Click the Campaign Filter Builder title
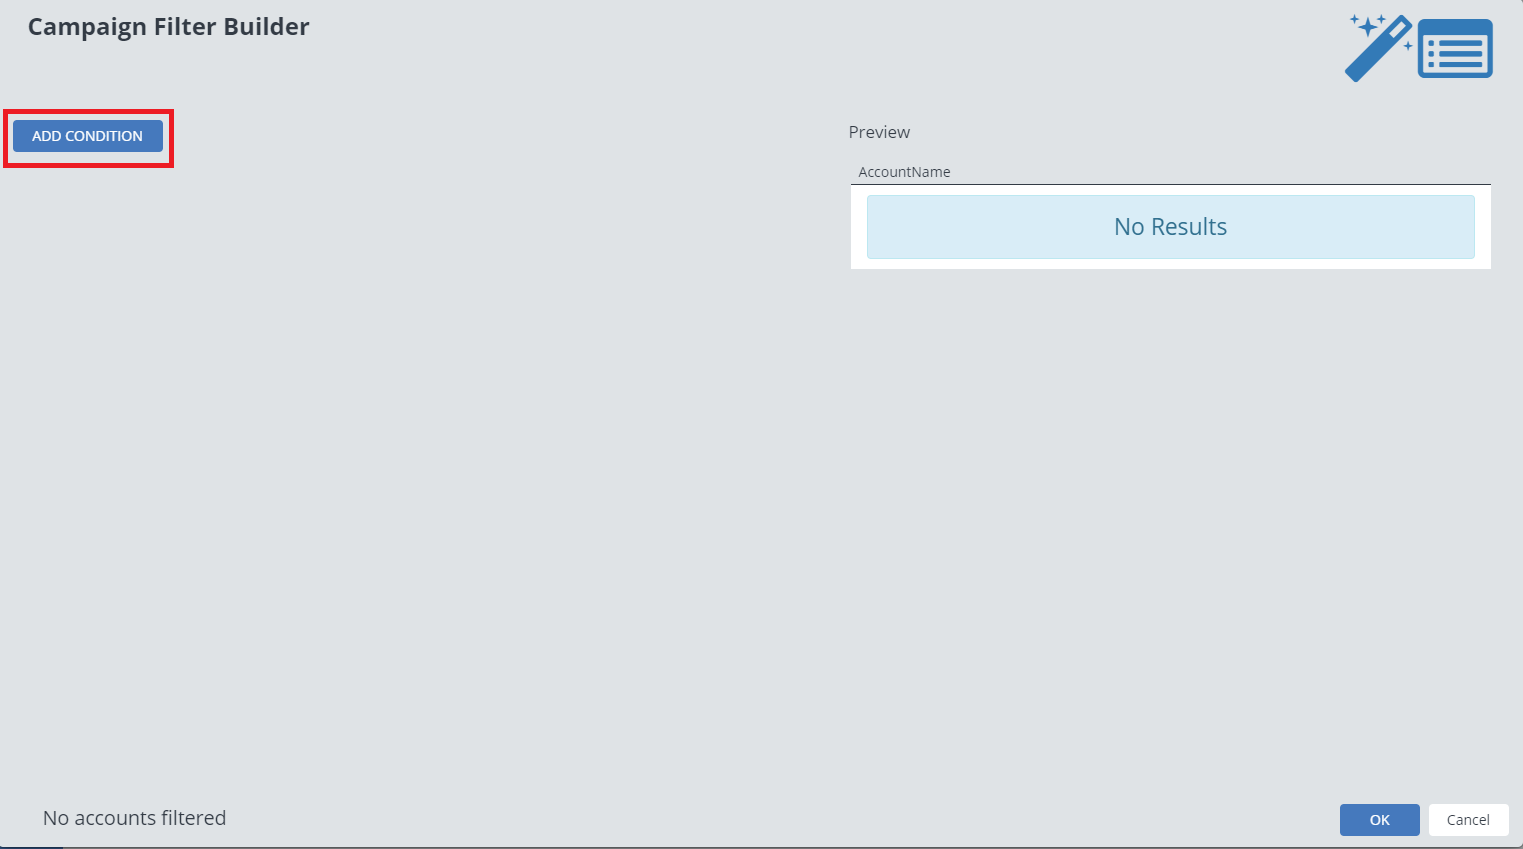This screenshot has height=849, width=1523. click(x=168, y=27)
